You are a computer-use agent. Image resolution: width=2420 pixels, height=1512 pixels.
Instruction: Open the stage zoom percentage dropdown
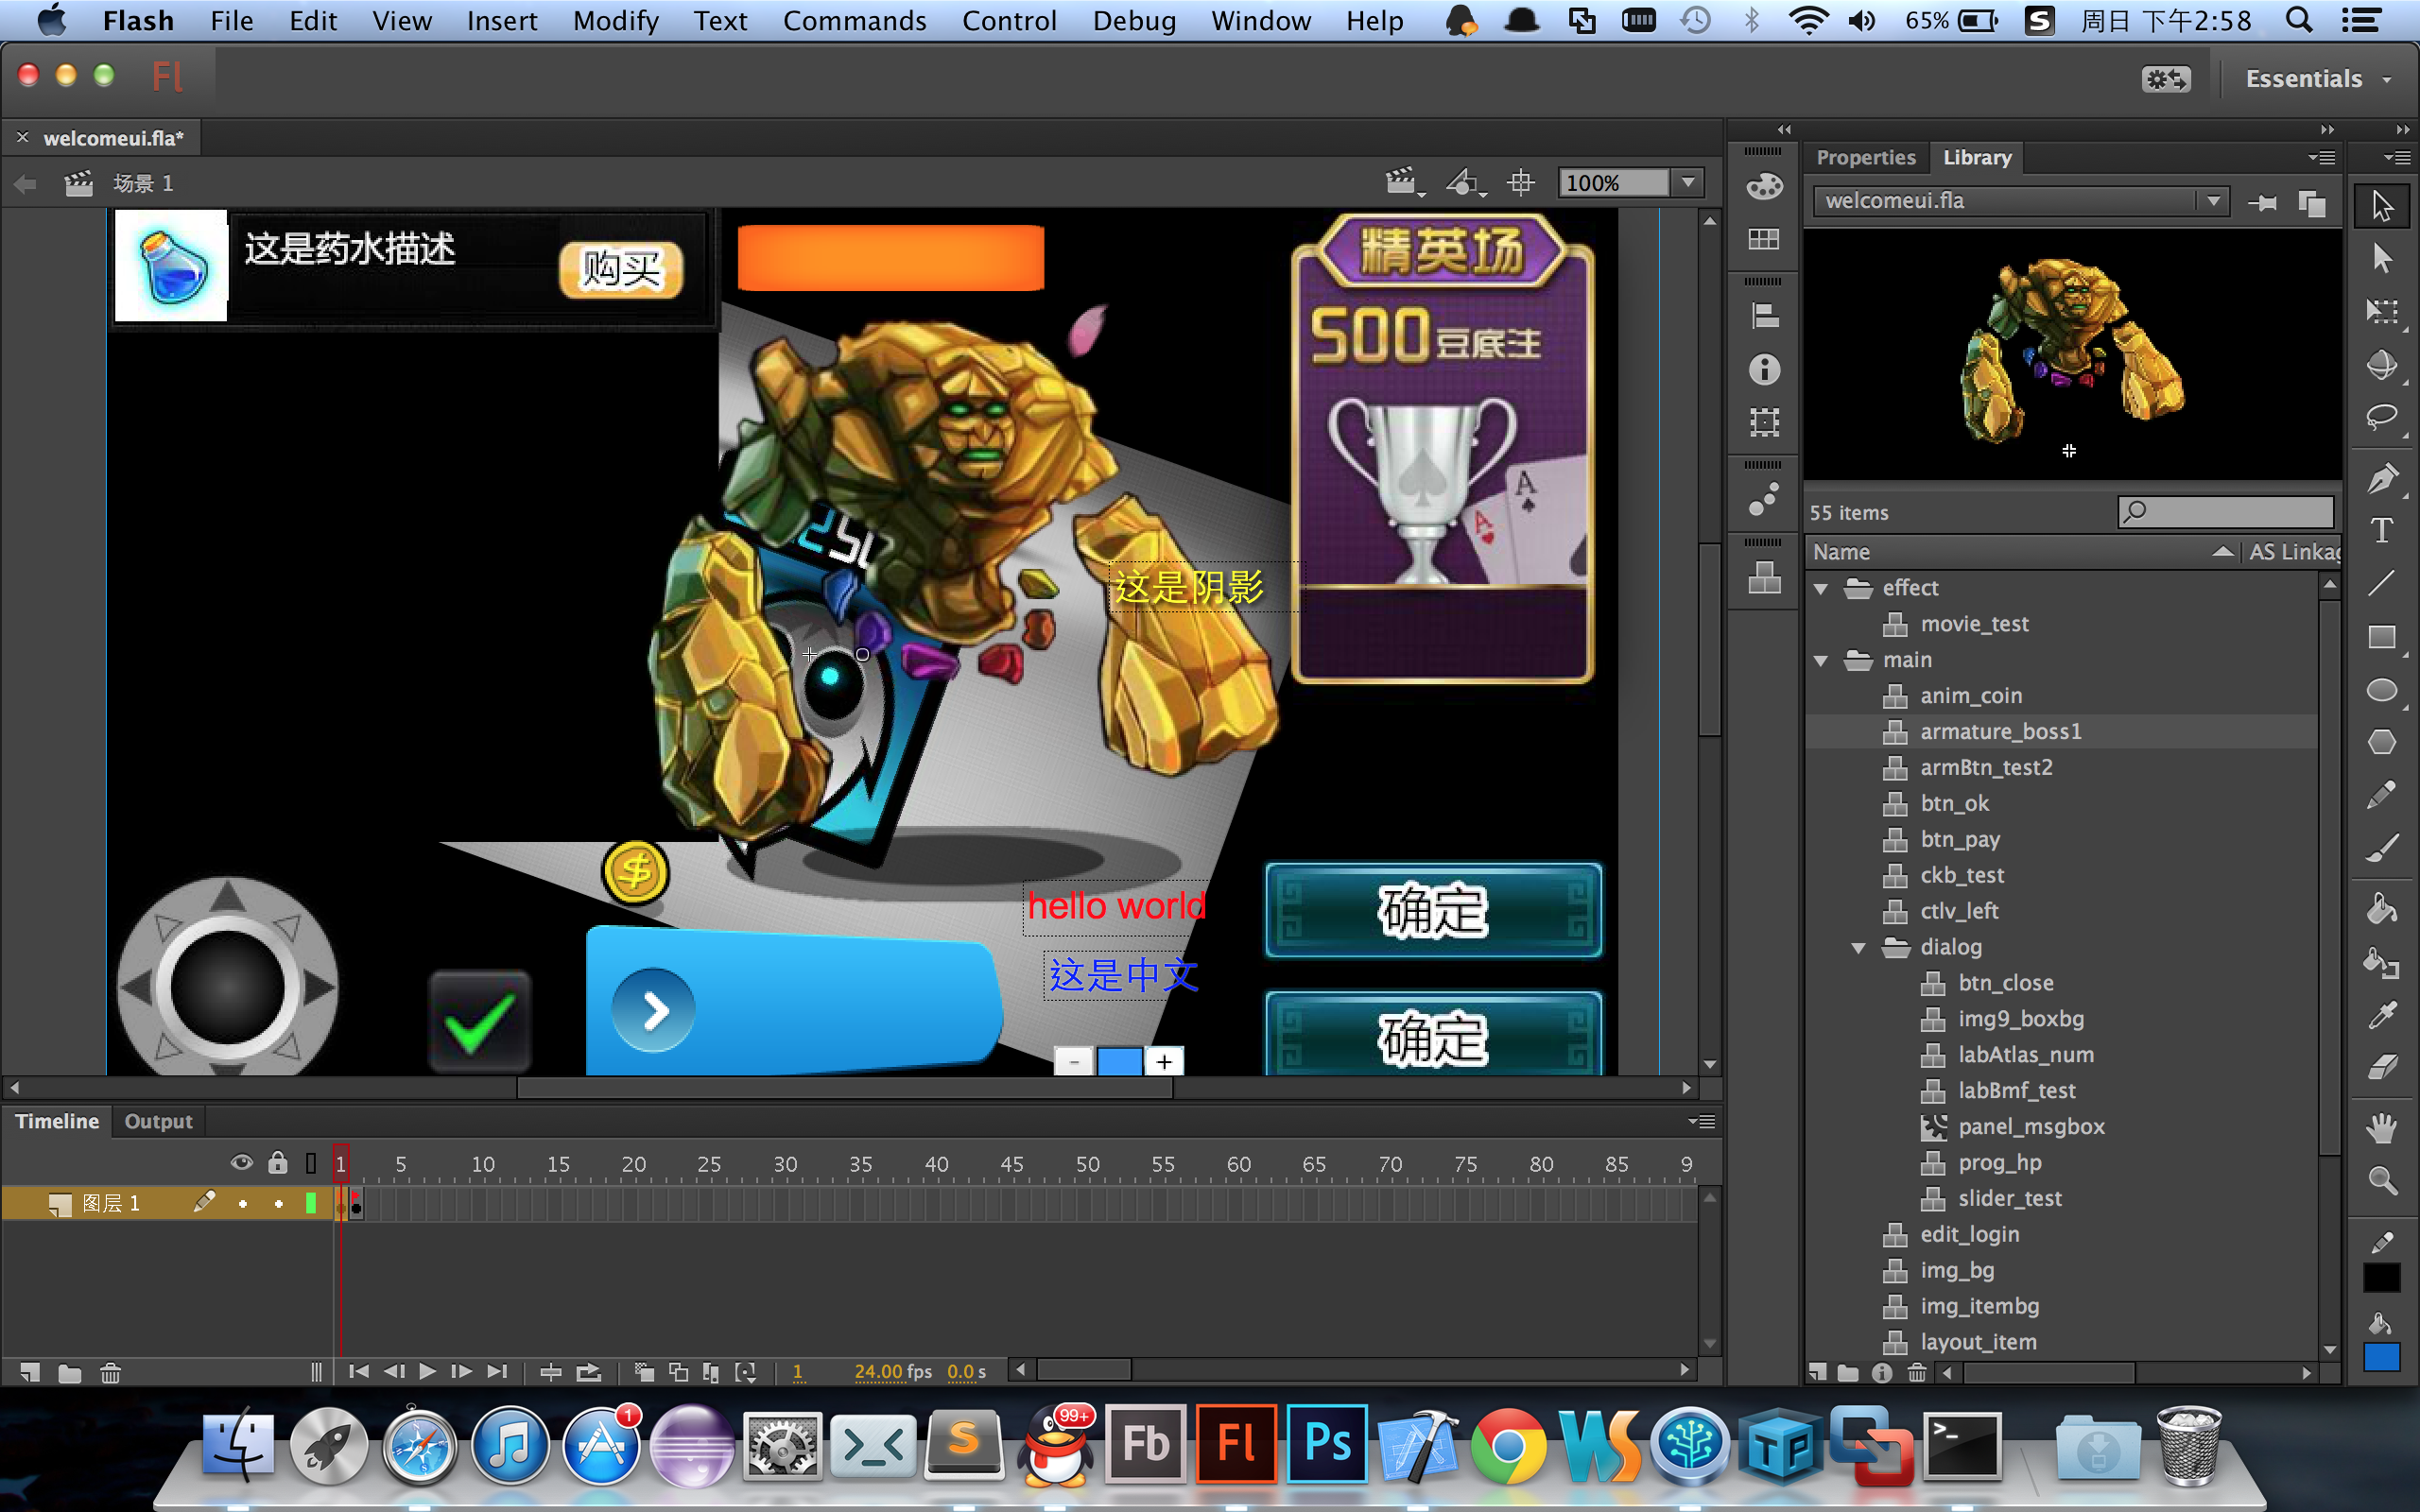click(x=1689, y=183)
